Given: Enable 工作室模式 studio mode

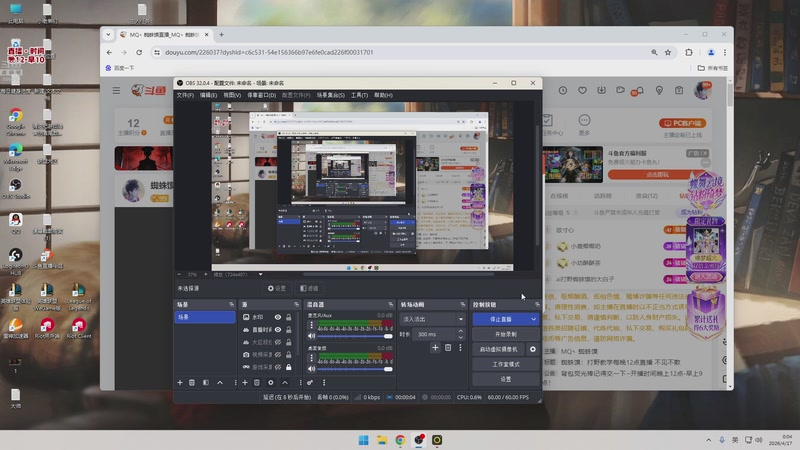Looking at the screenshot, I should click(506, 364).
